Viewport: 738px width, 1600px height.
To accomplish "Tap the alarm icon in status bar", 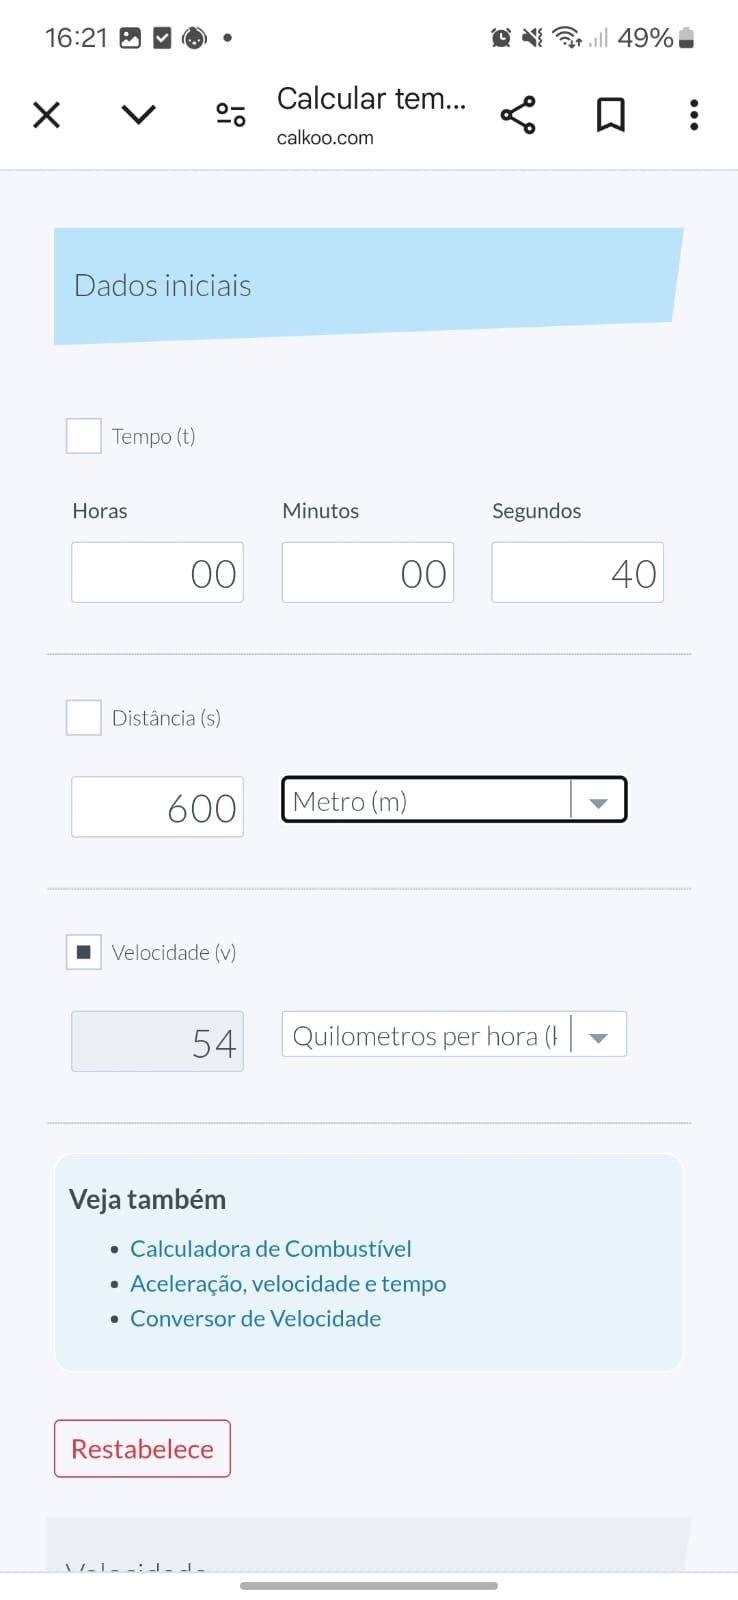I will [501, 38].
